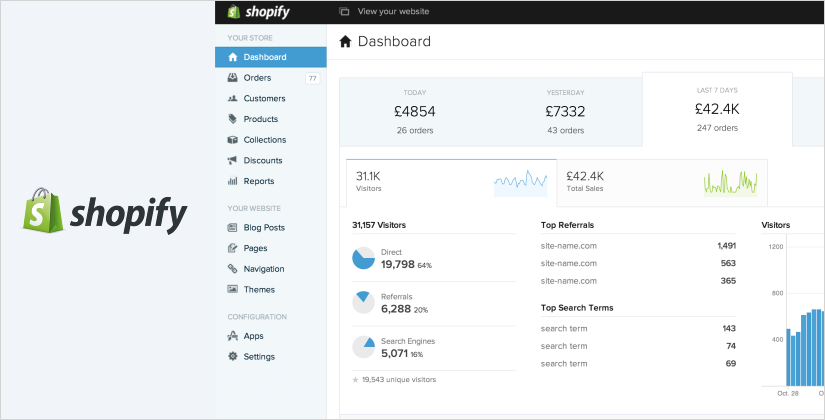The width and height of the screenshot is (825, 420).
Task: Click the Themes image icon
Action: (232, 290)
